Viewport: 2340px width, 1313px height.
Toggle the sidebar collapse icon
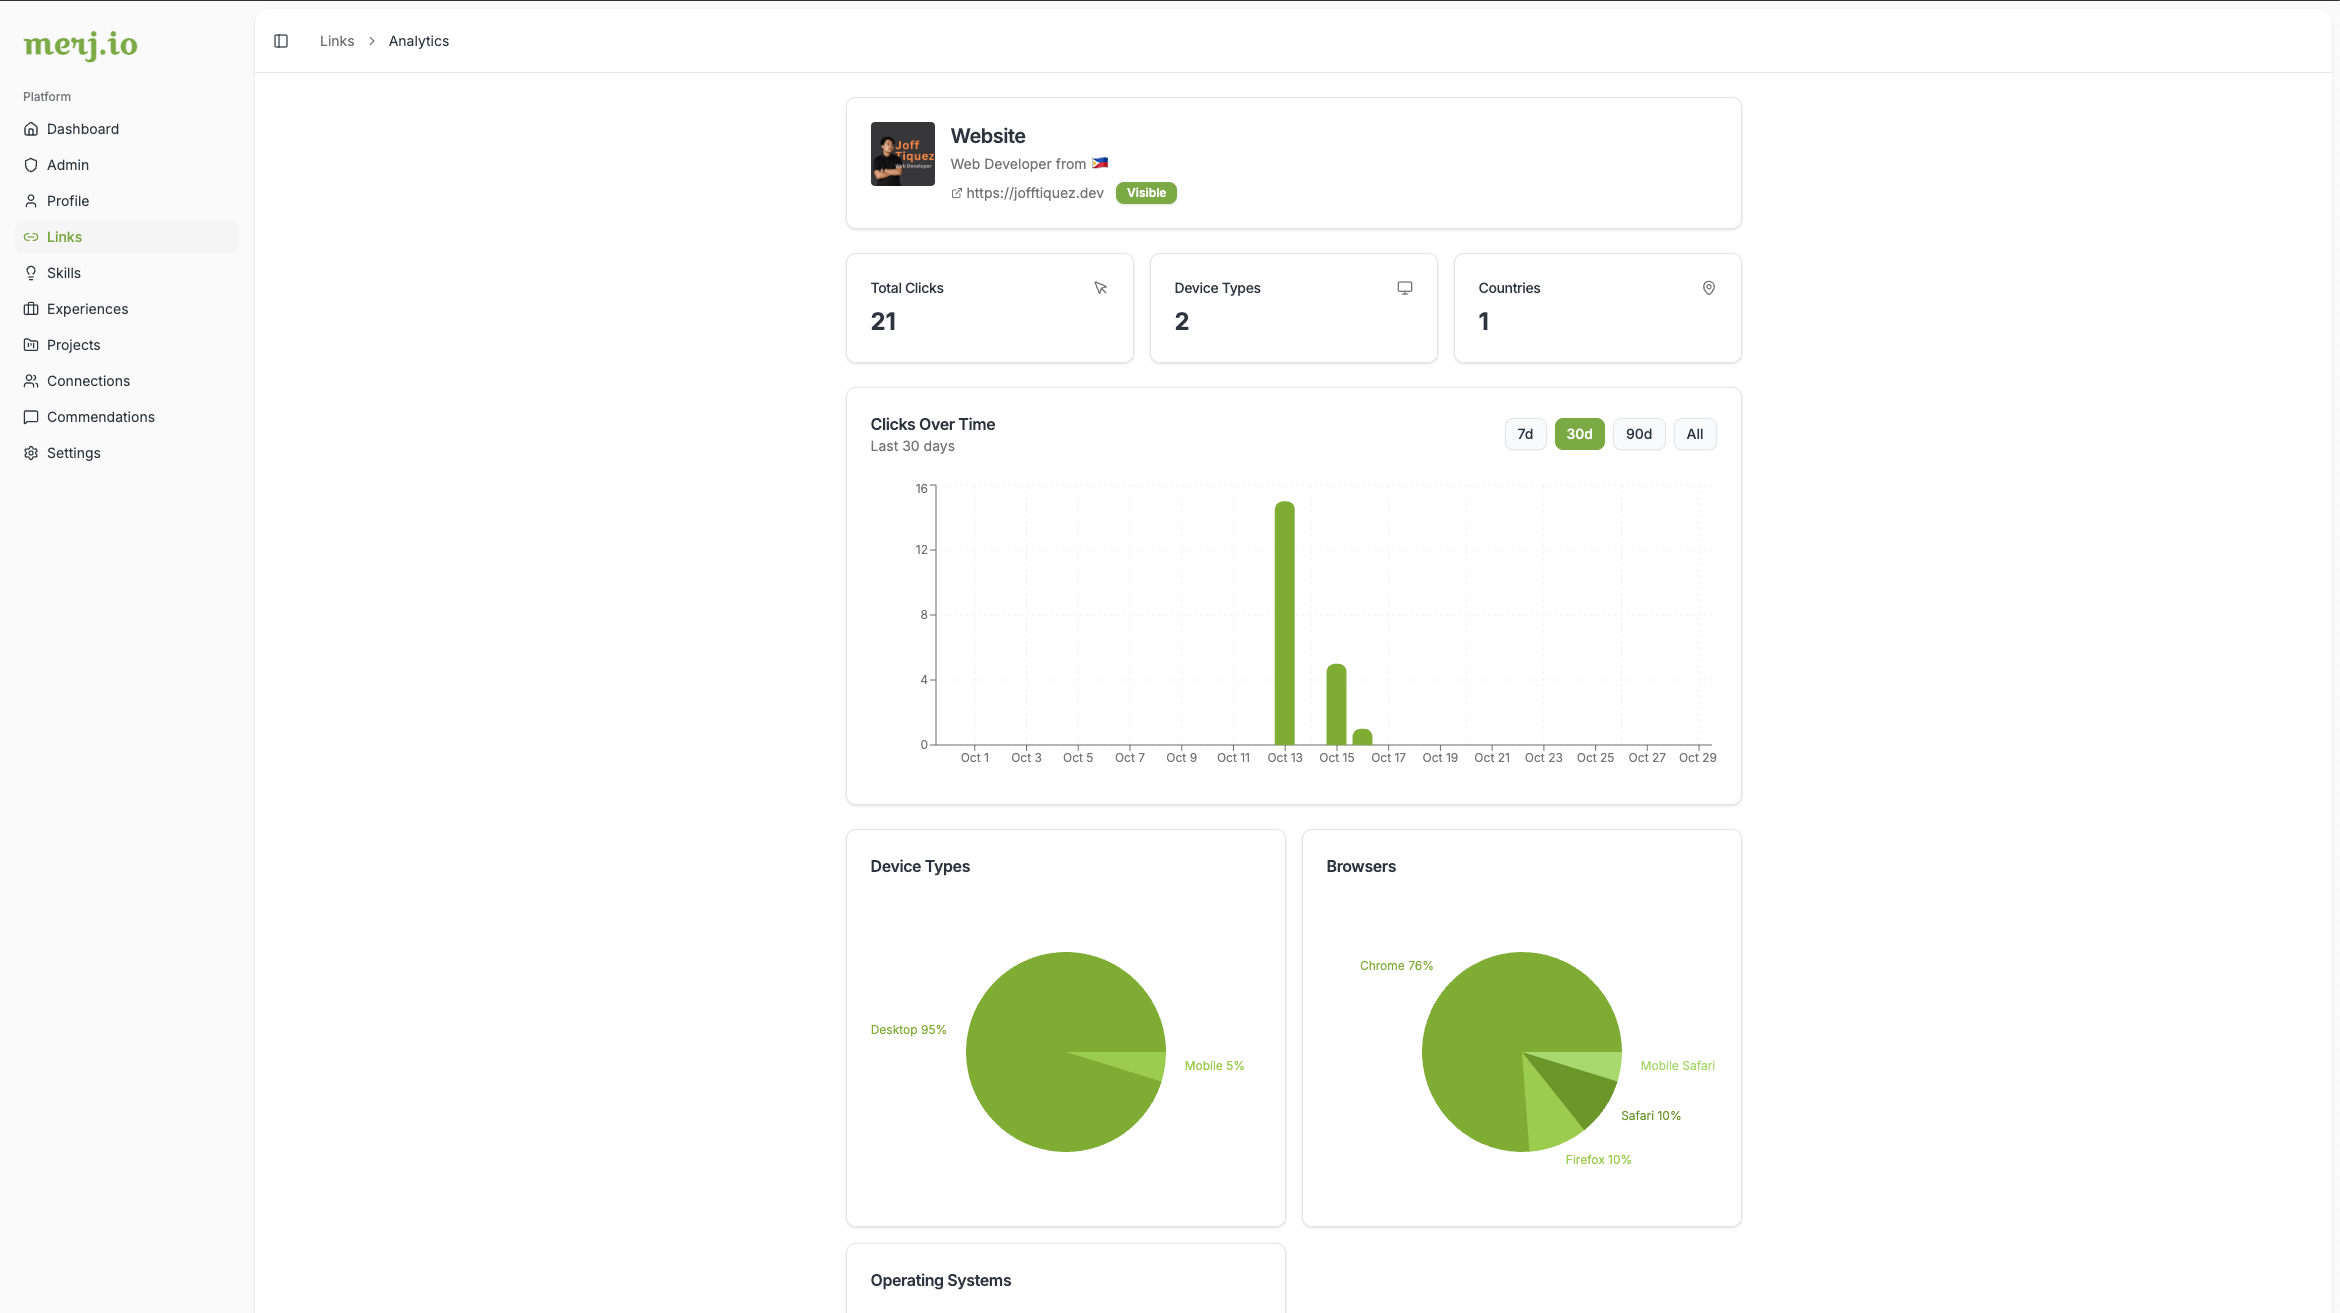point(281,41)
